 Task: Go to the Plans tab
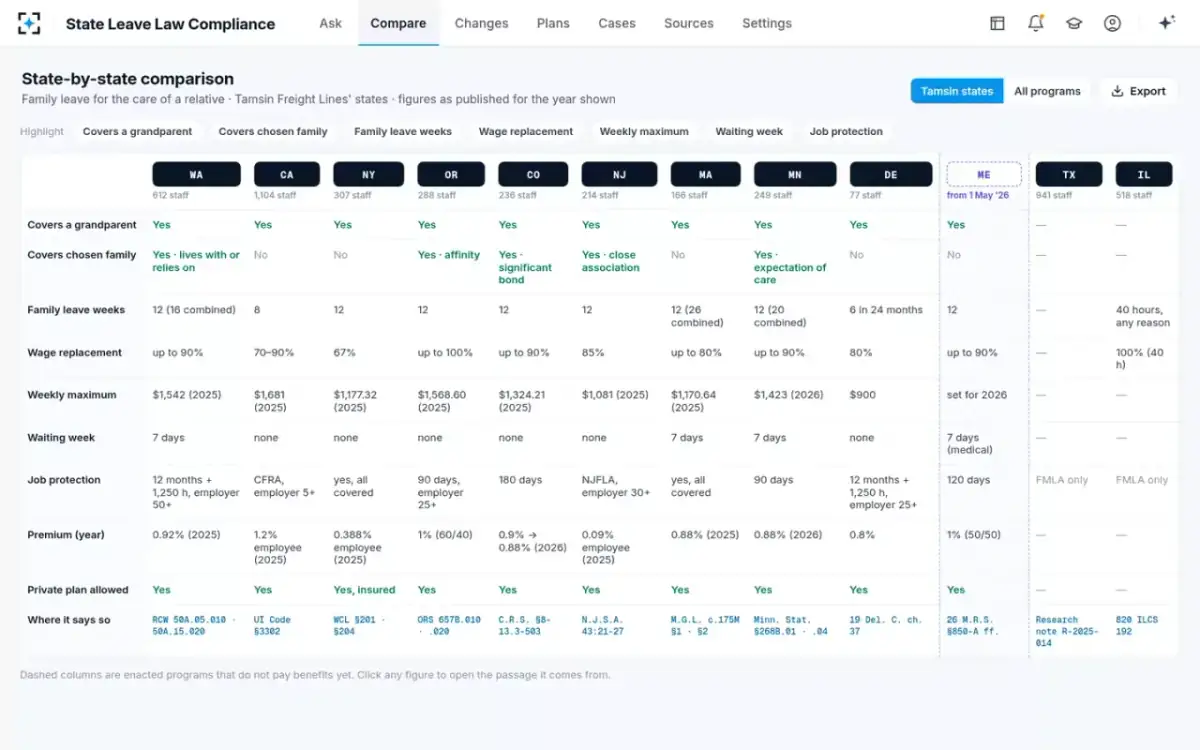(x=553, y=23)
